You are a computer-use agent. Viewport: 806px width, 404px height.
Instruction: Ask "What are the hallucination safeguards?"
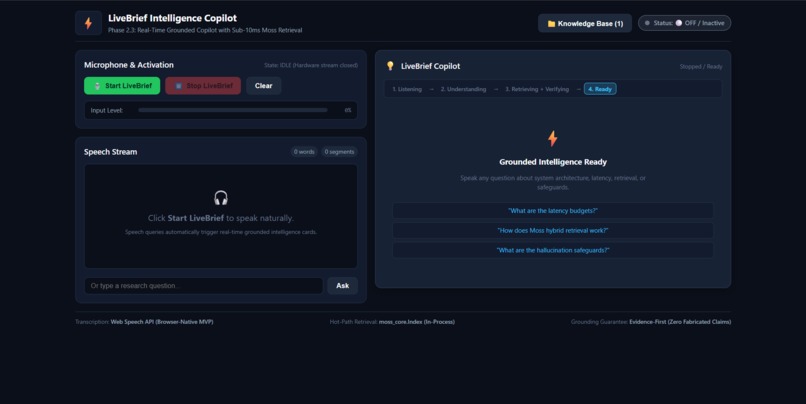pos(553,250)
